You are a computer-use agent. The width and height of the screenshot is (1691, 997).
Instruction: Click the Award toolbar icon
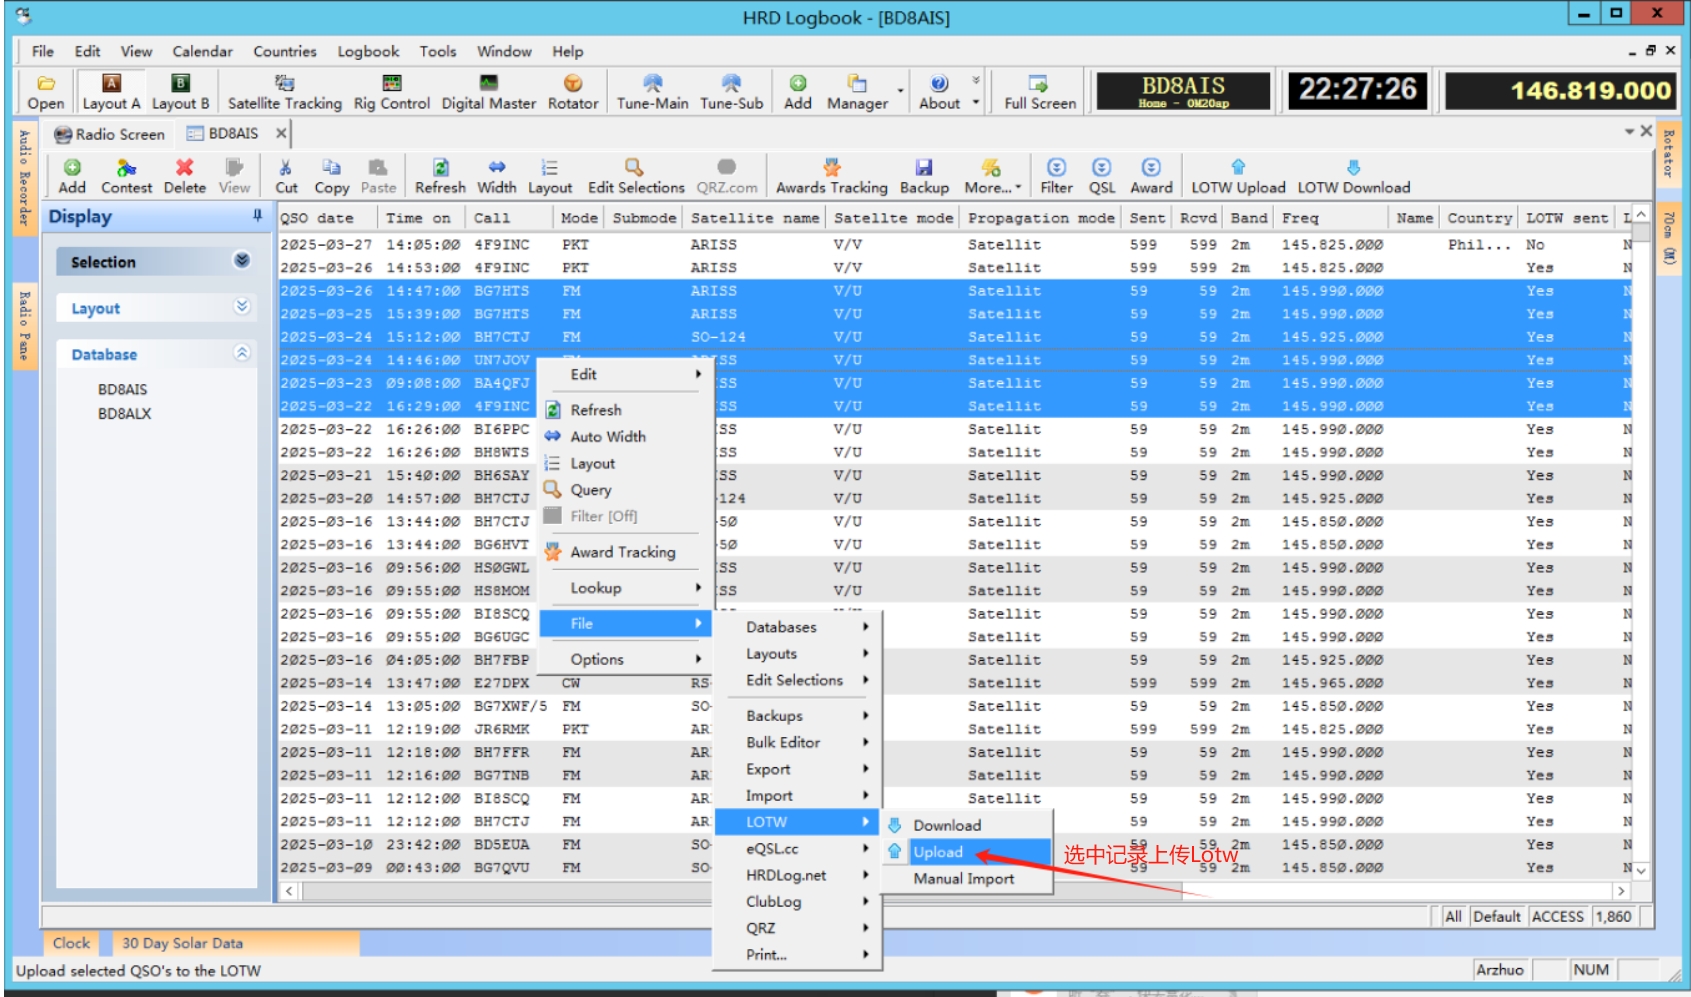click(1151, 176)
